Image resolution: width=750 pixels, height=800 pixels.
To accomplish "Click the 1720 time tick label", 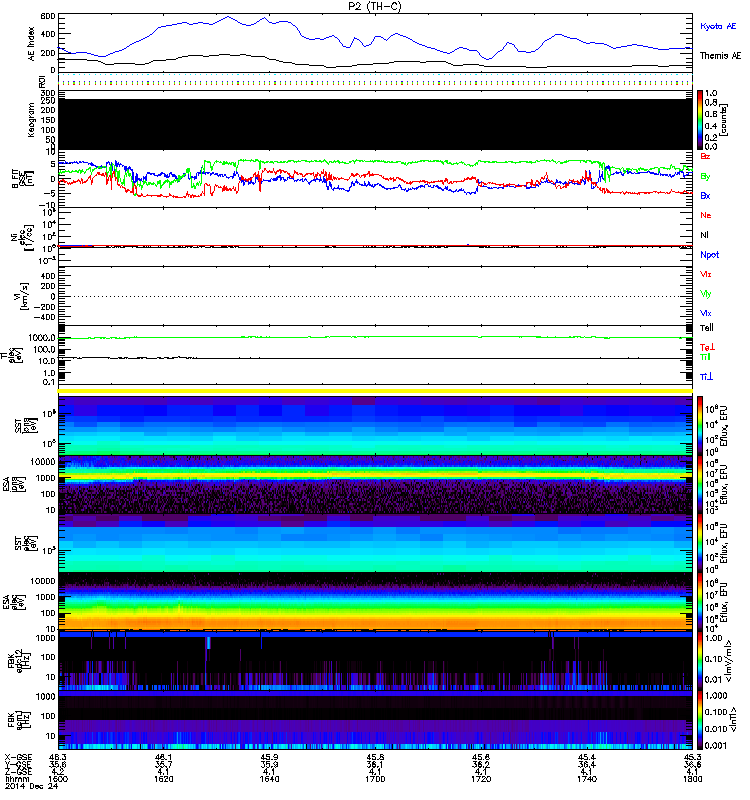I will (481, 779).
